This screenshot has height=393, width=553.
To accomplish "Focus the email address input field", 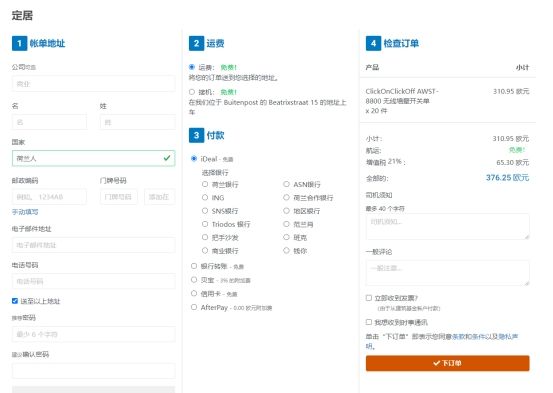I will click(93, 245).
